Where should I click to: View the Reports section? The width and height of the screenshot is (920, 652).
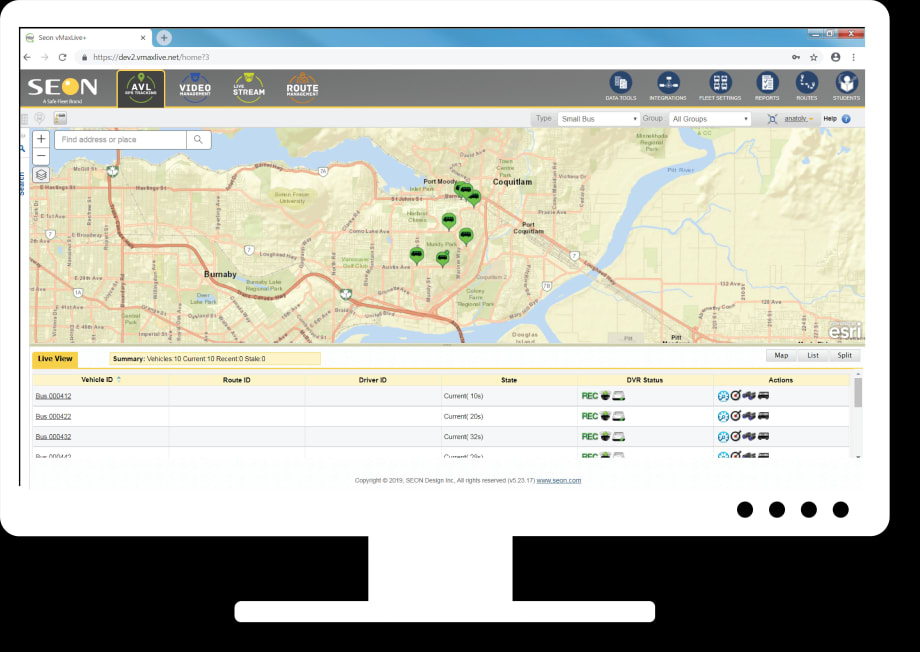coord(767,85)
